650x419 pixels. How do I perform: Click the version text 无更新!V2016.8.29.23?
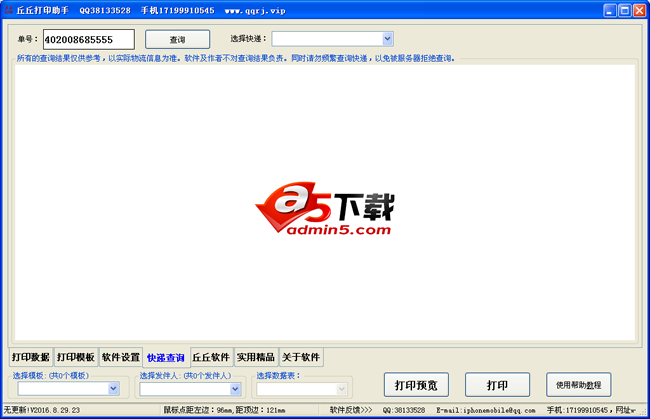[x=41, y=410]
